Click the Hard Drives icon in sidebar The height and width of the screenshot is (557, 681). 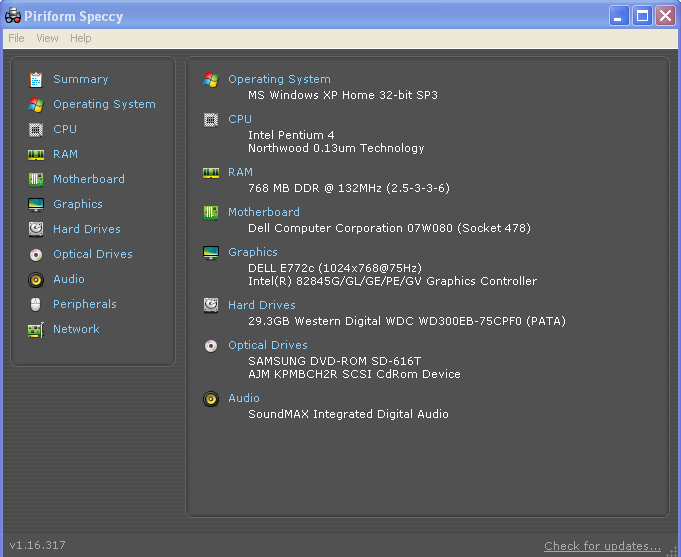[x=36, y=229]
